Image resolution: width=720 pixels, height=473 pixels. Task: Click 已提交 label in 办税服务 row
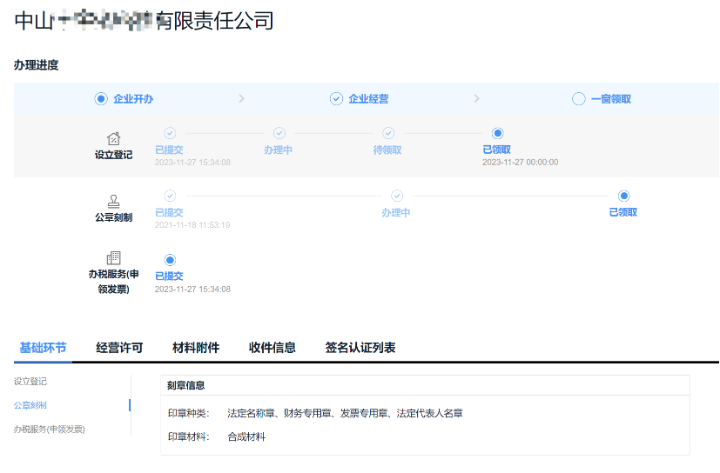tap(169, 276)
